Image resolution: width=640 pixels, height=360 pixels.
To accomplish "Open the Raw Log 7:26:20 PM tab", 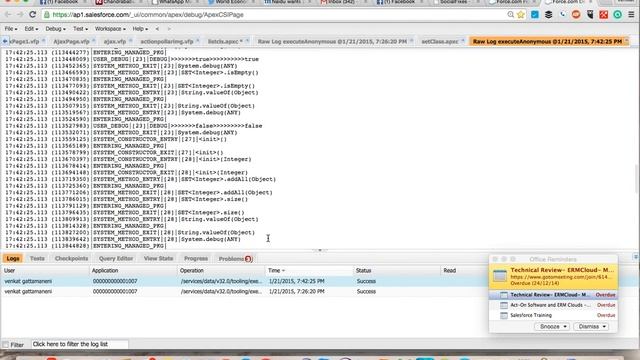I will (x=332, y=42).
